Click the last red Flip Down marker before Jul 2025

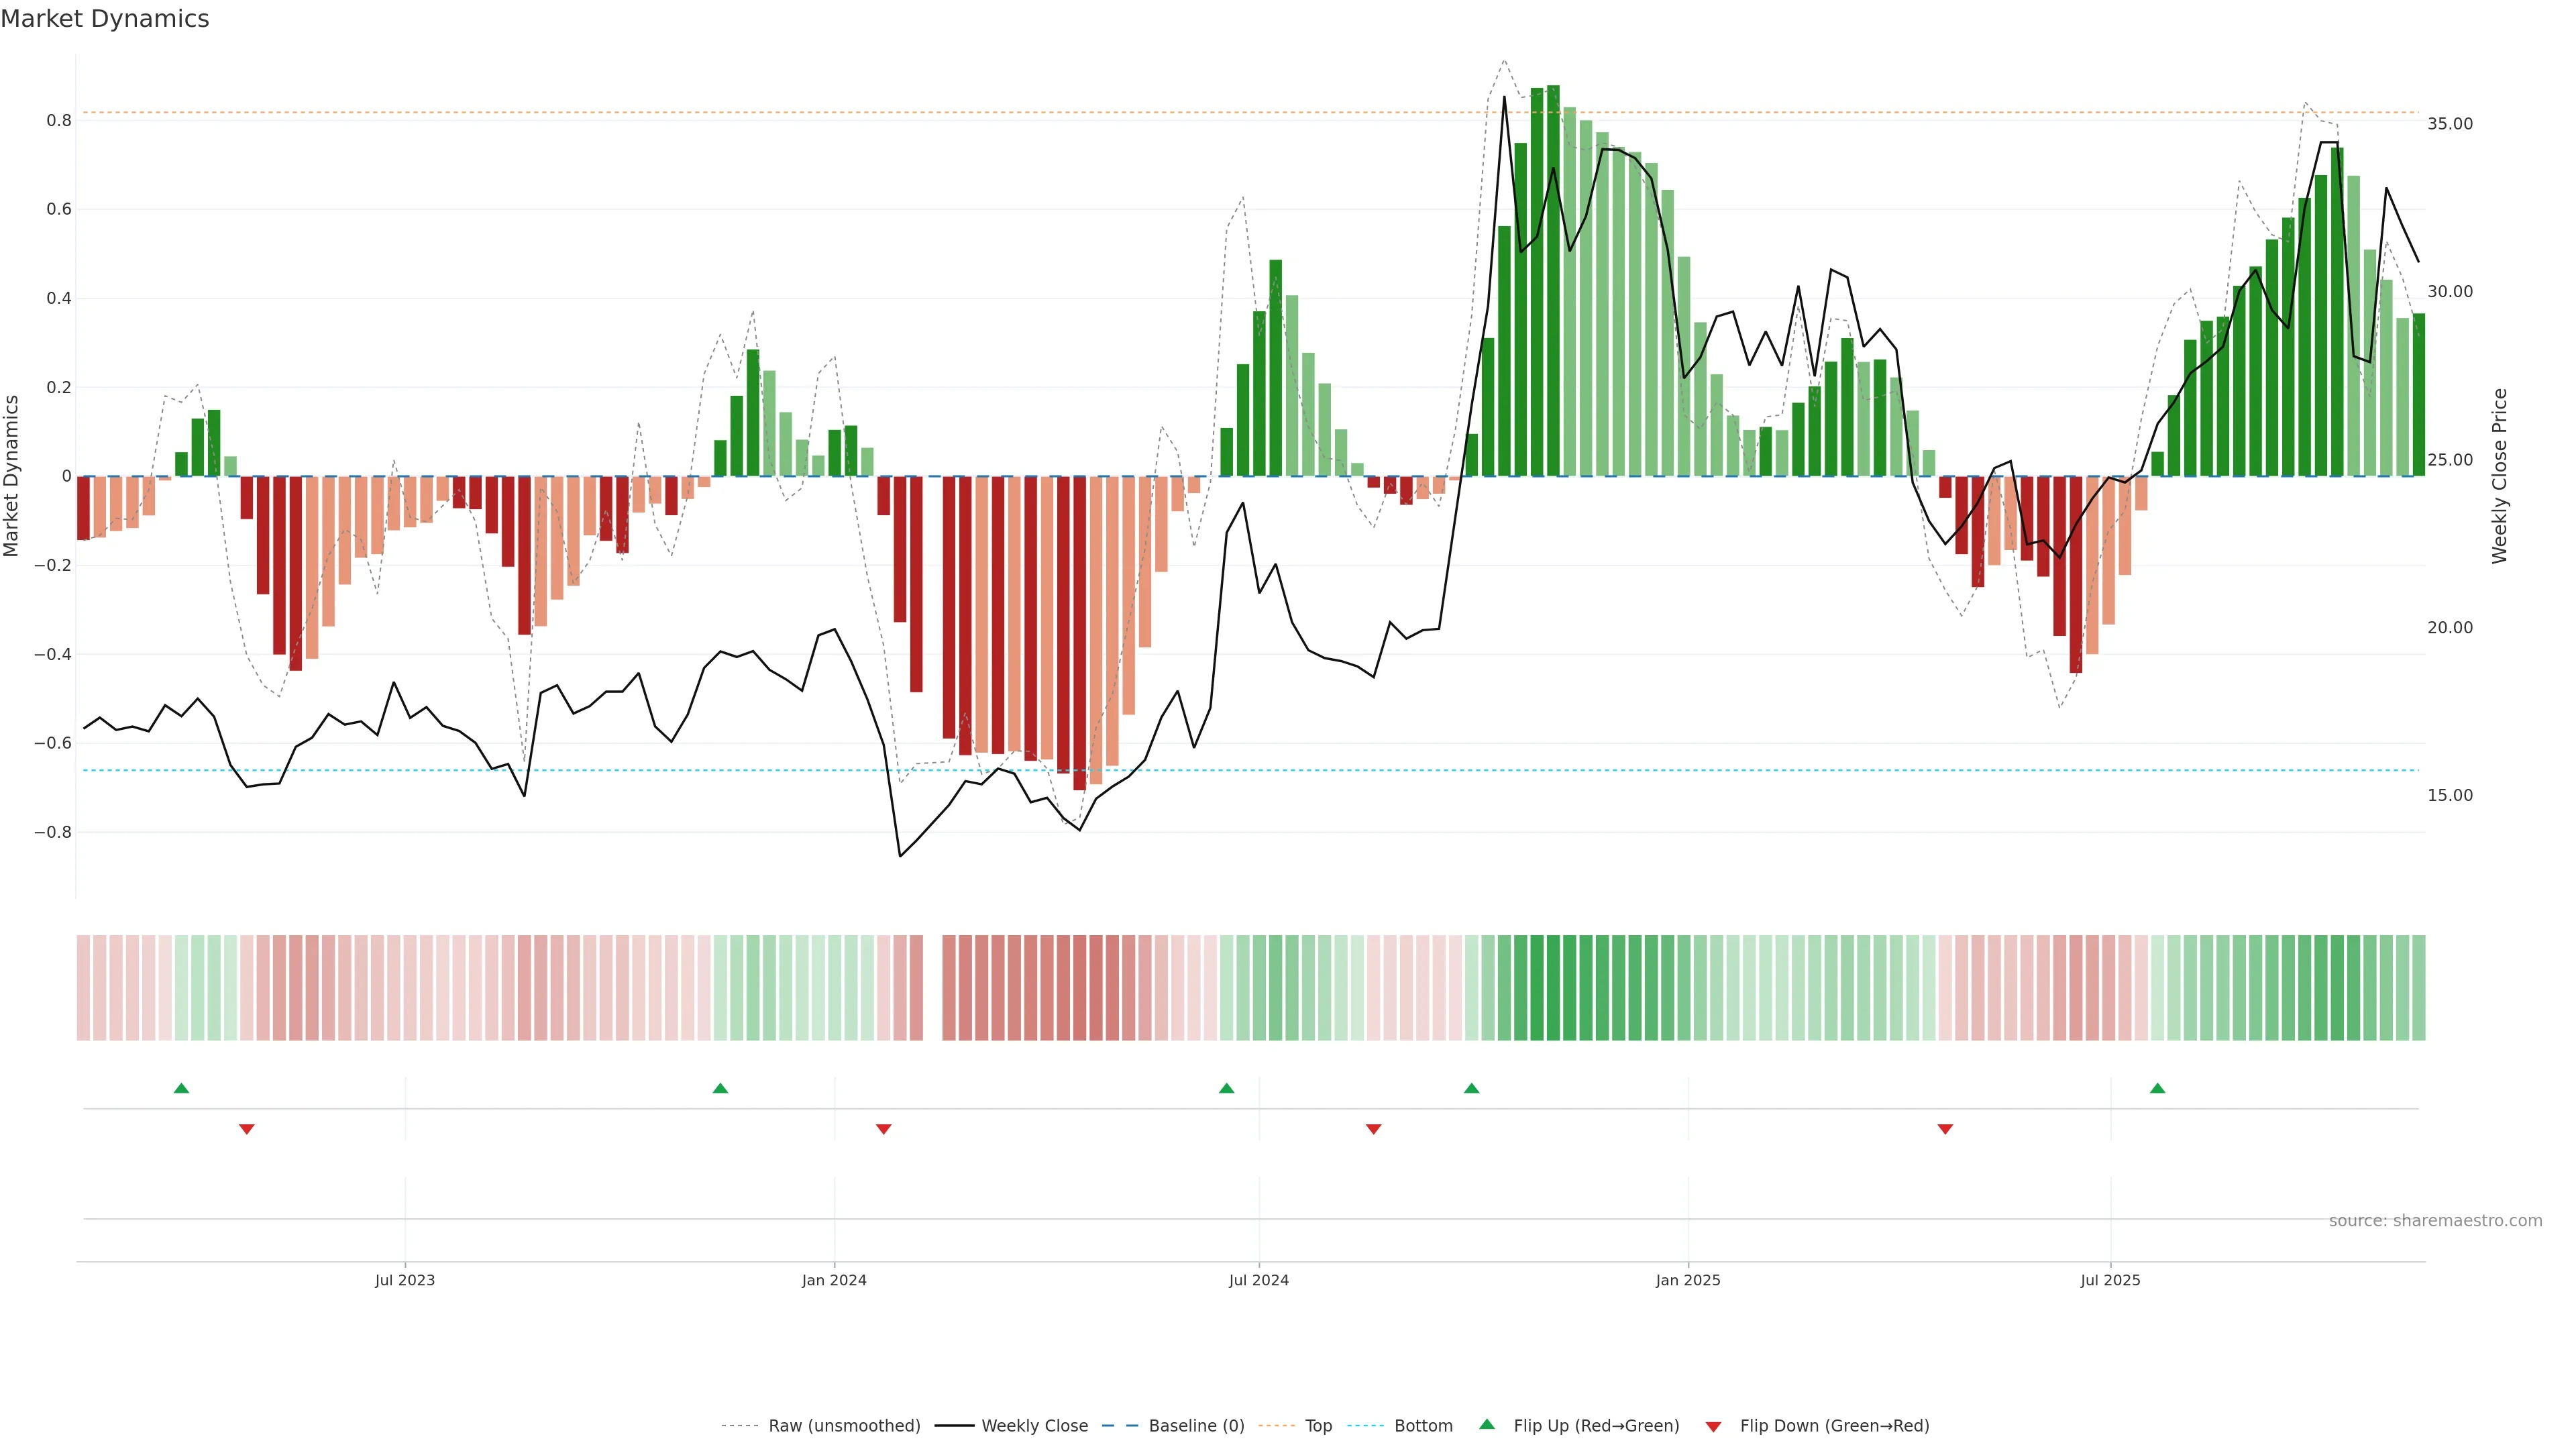[1945, 1129]
